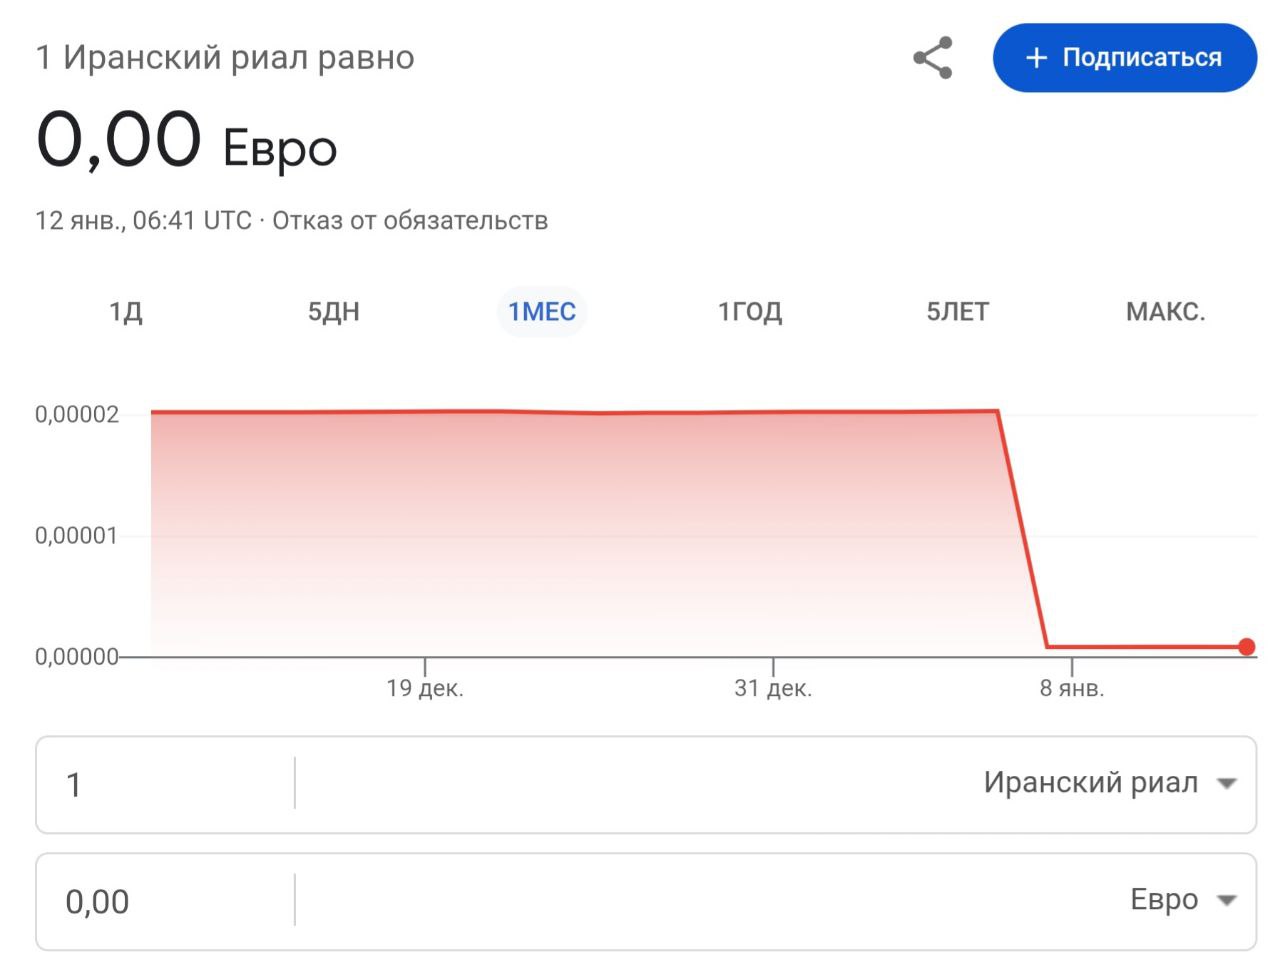Click the Подписаться button

click(1124, 58)
